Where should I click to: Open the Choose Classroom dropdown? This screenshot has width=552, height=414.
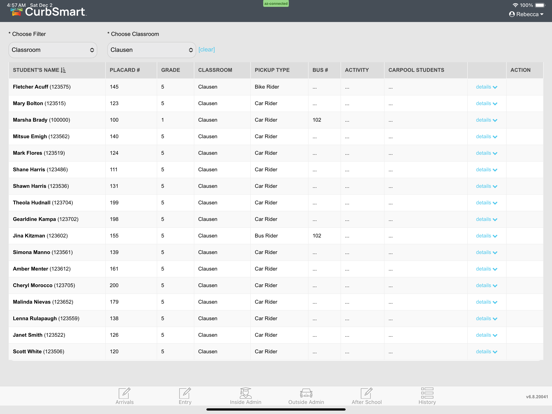pos(151,50)
